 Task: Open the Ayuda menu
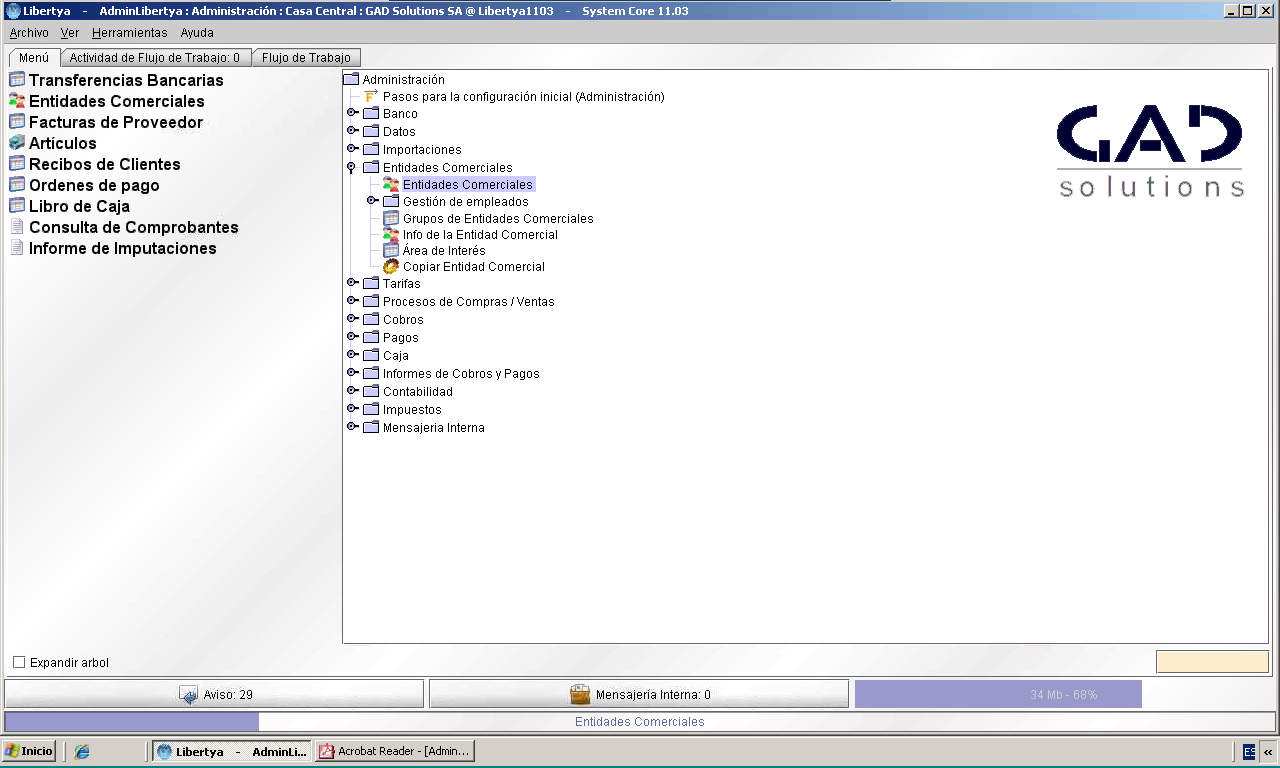click(197, 33)
